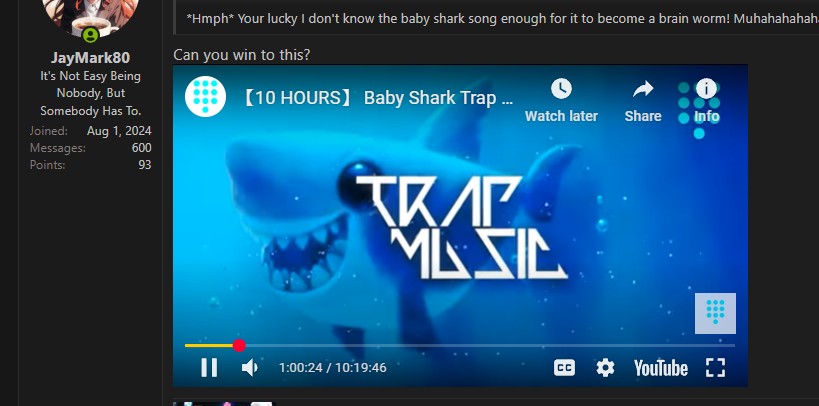Click JayMark80's profile avatar
Image resolution: width=819 pixels, height=406 pixels.
(x=90, y=16)
